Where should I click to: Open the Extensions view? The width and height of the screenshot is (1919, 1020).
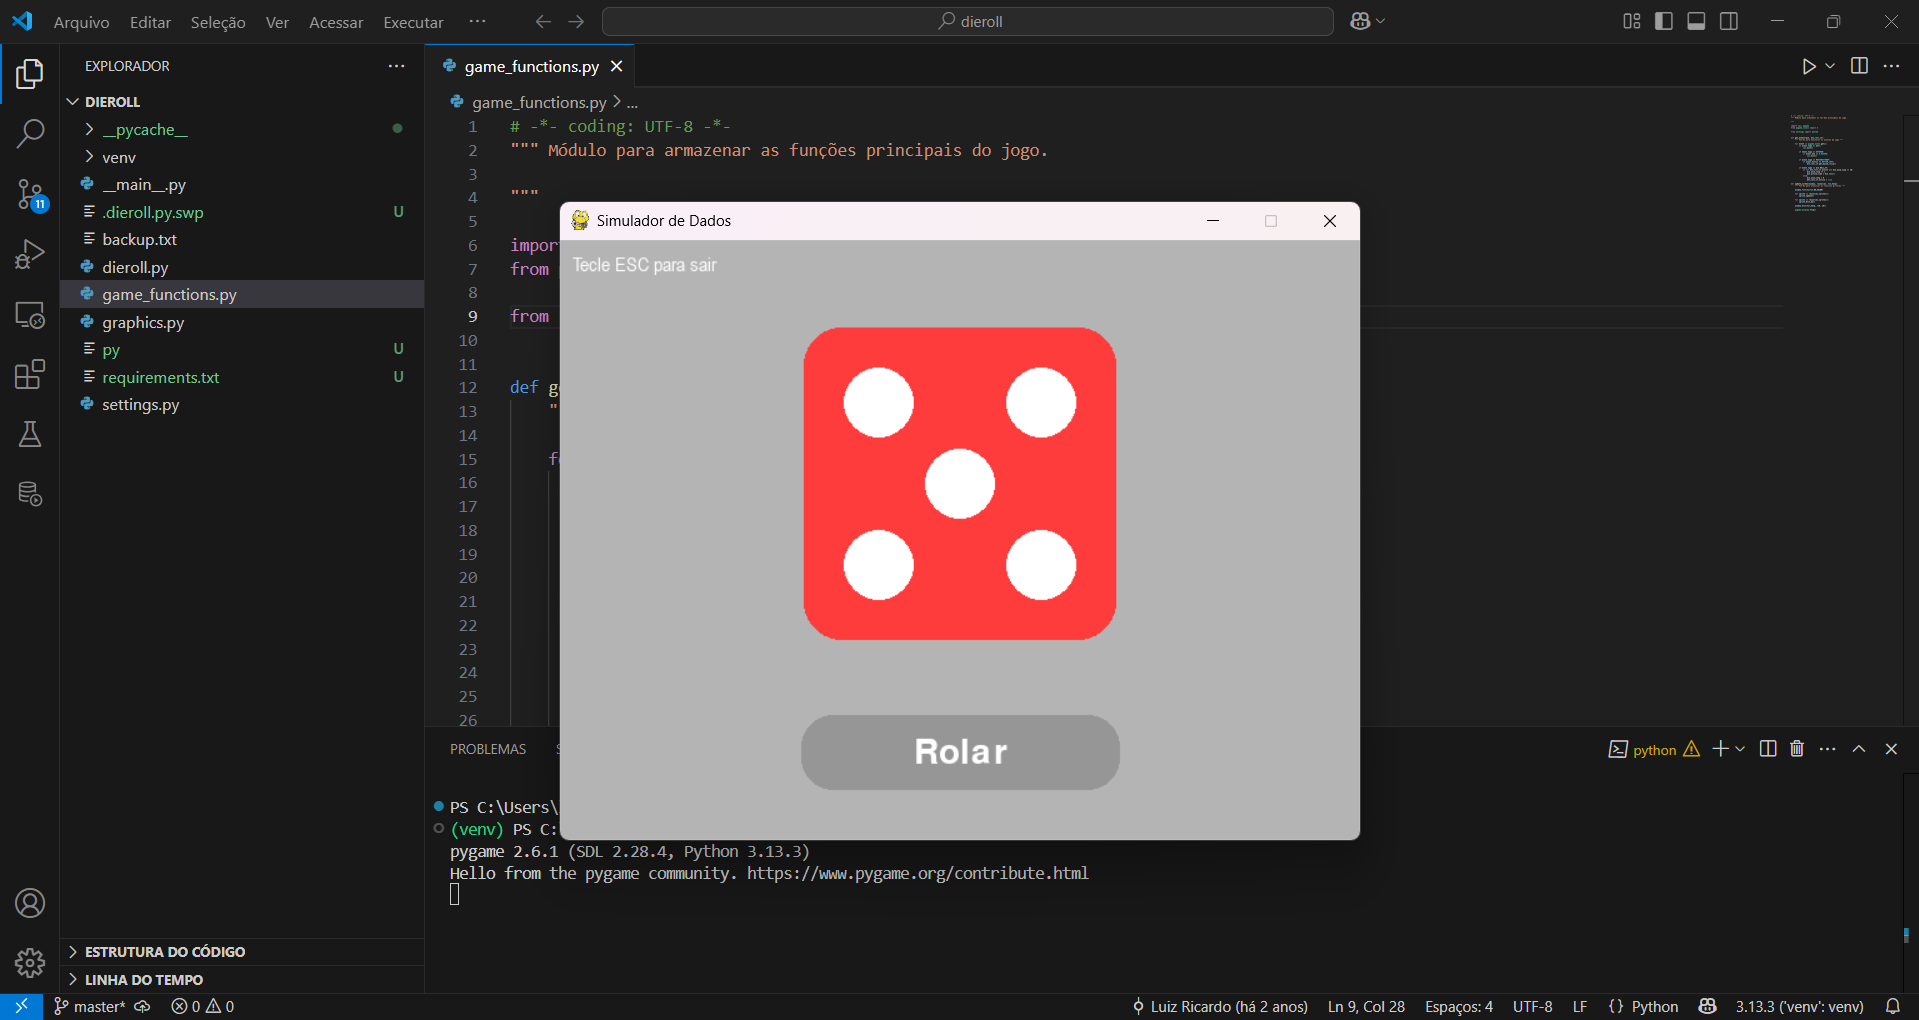(x=30, y=375)
